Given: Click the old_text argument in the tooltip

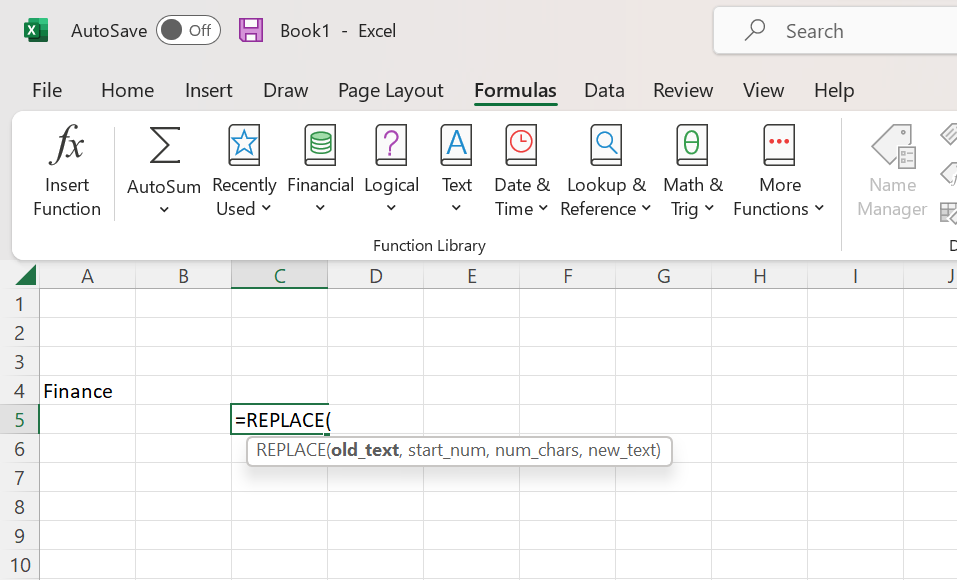Looking at the screenshot, I should (365, 450).
